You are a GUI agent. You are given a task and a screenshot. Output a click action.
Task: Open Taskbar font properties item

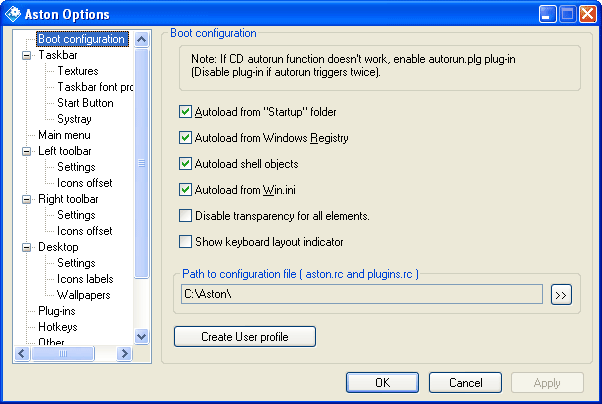click(x=95, y=87)
